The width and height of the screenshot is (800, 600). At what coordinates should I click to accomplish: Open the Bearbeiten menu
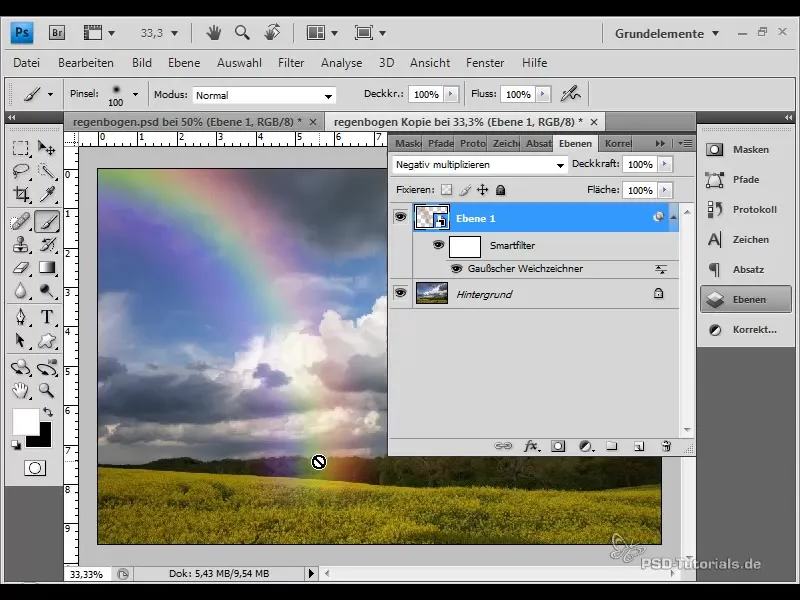point(86,63)
